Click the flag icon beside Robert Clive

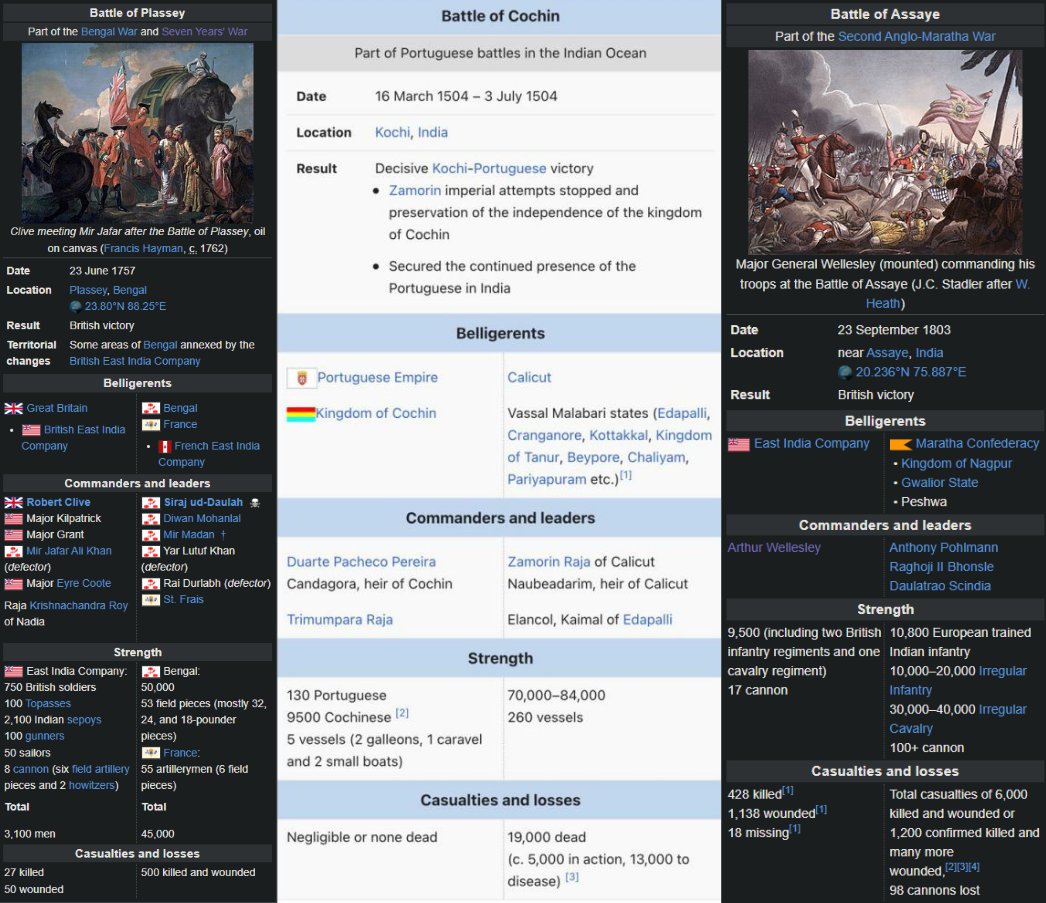pos(13,502)
